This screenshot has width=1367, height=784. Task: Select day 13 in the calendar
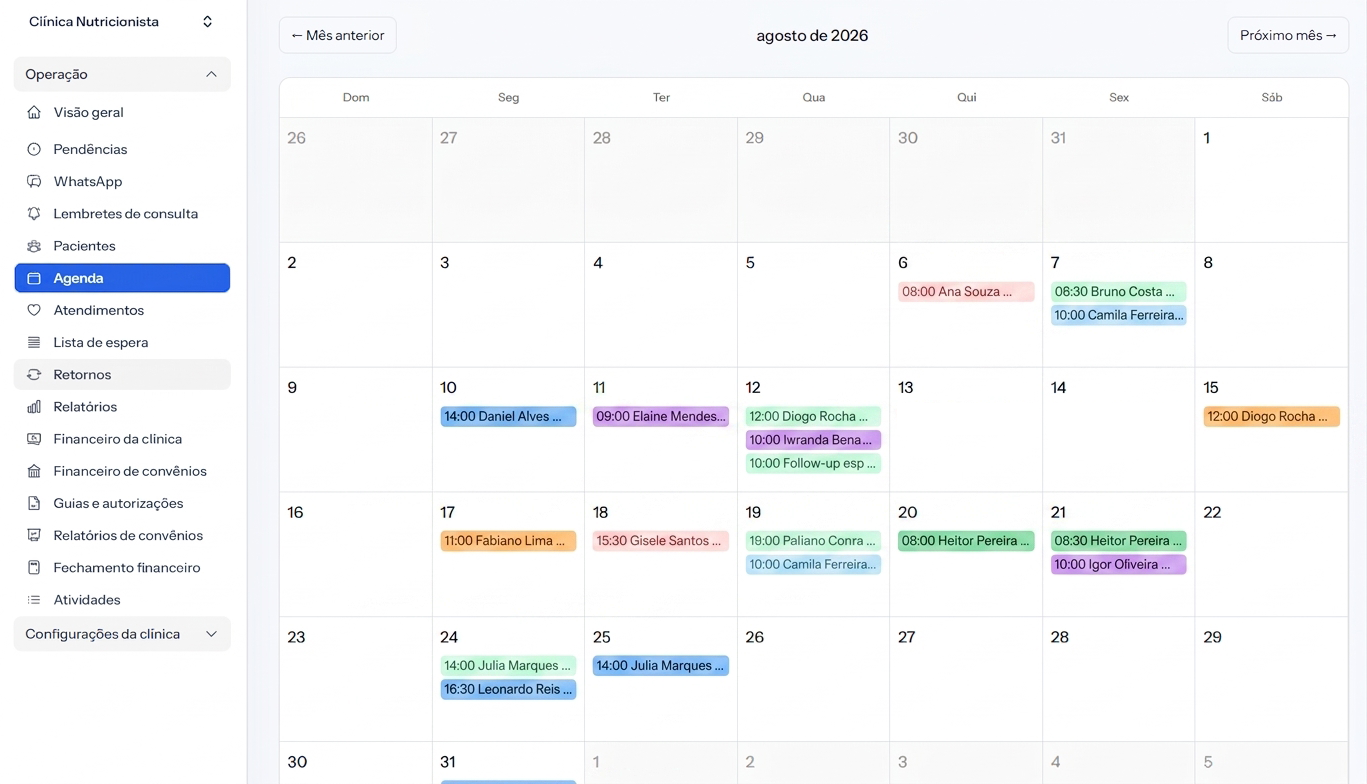[966, 430]
